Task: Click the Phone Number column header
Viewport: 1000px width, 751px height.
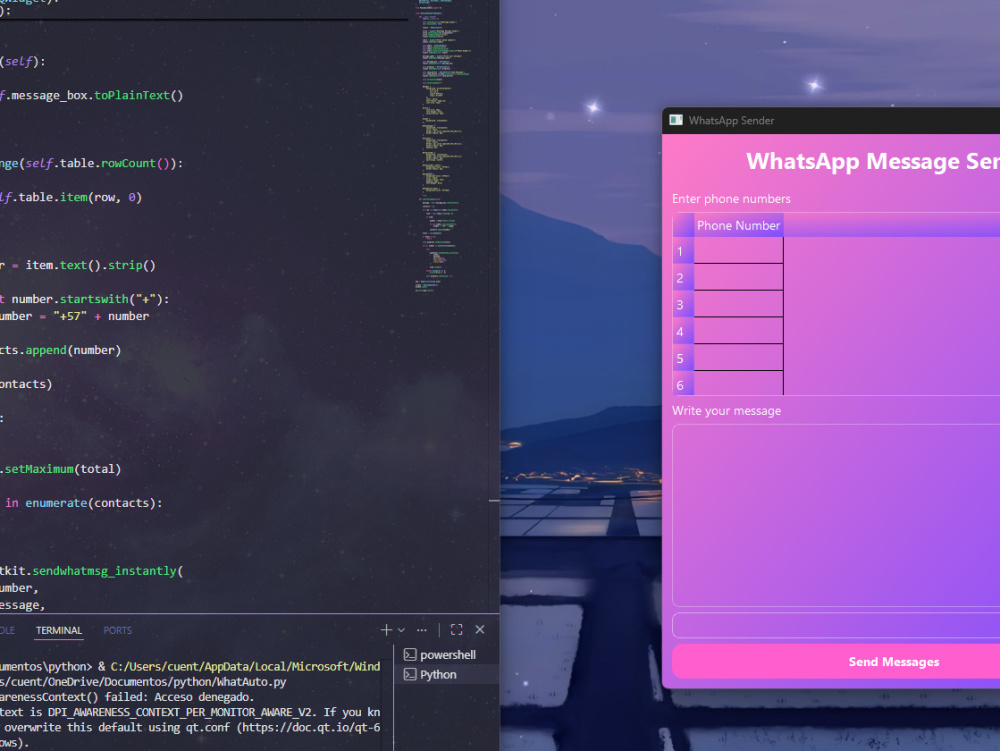Action: point(739,225)
